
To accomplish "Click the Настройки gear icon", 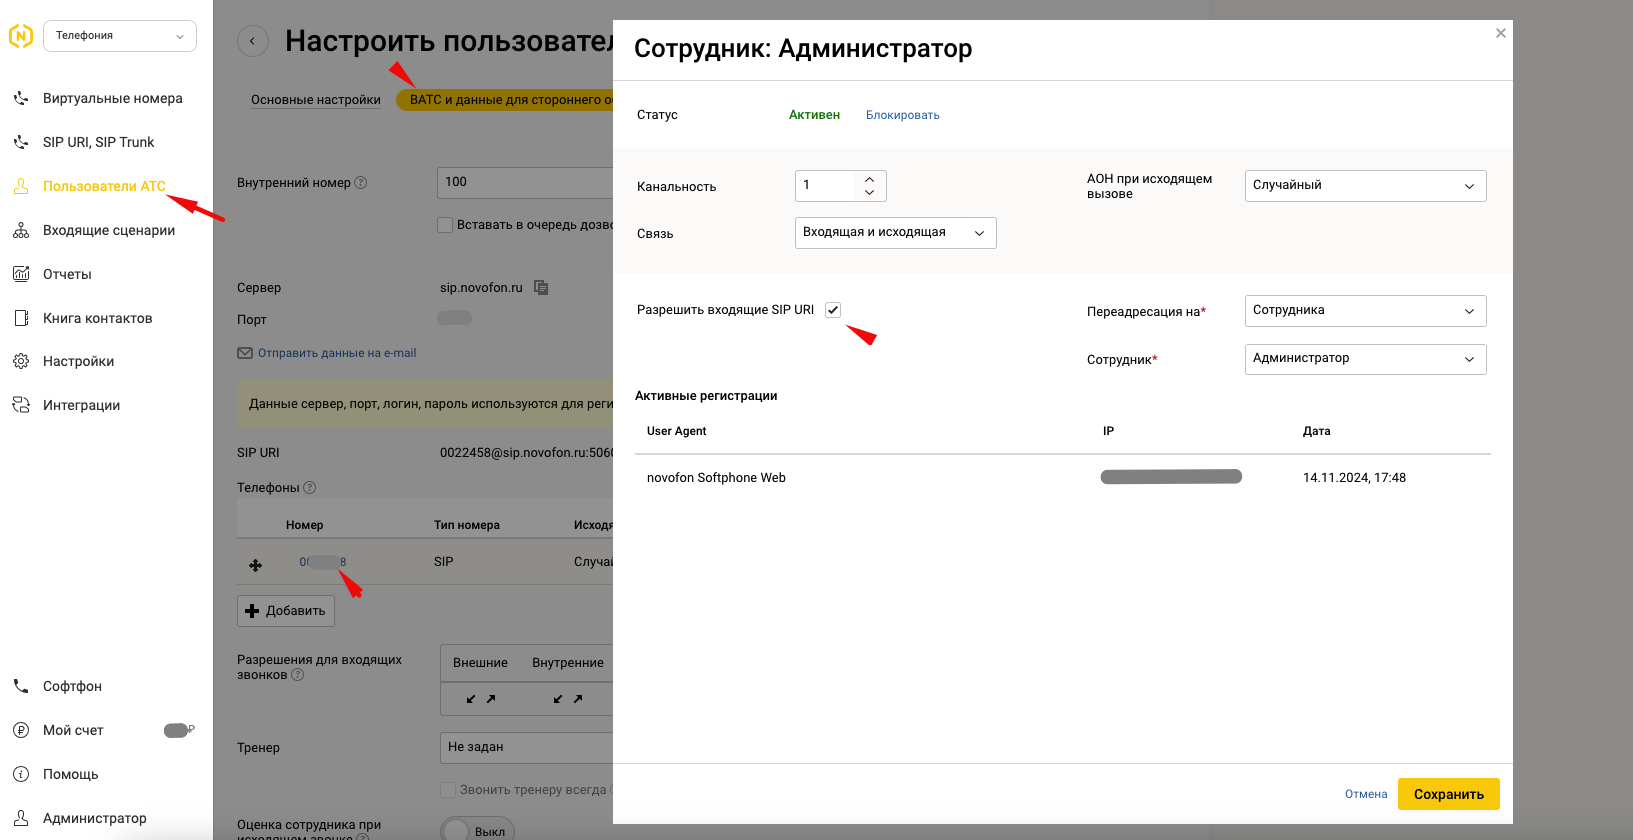I will [21, 361].
